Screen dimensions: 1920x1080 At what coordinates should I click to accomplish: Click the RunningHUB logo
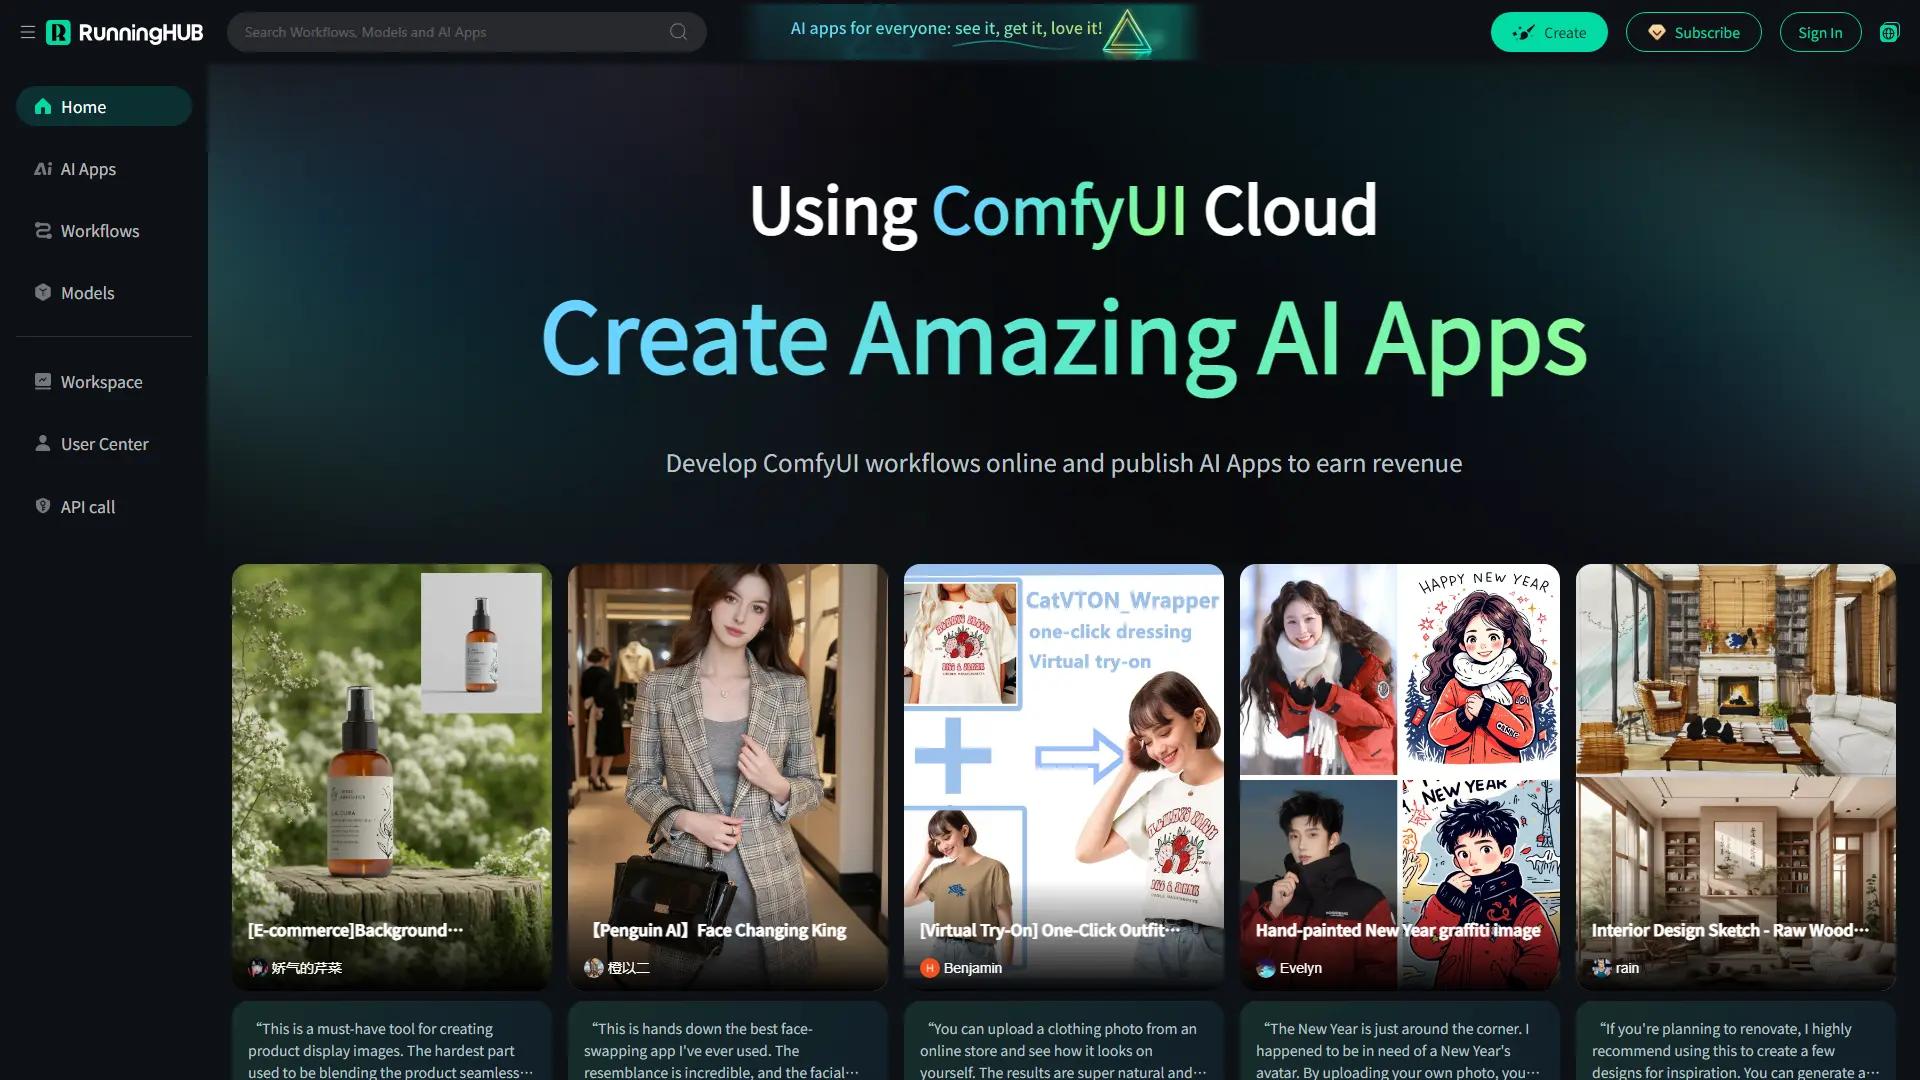[x=125, y=32]
